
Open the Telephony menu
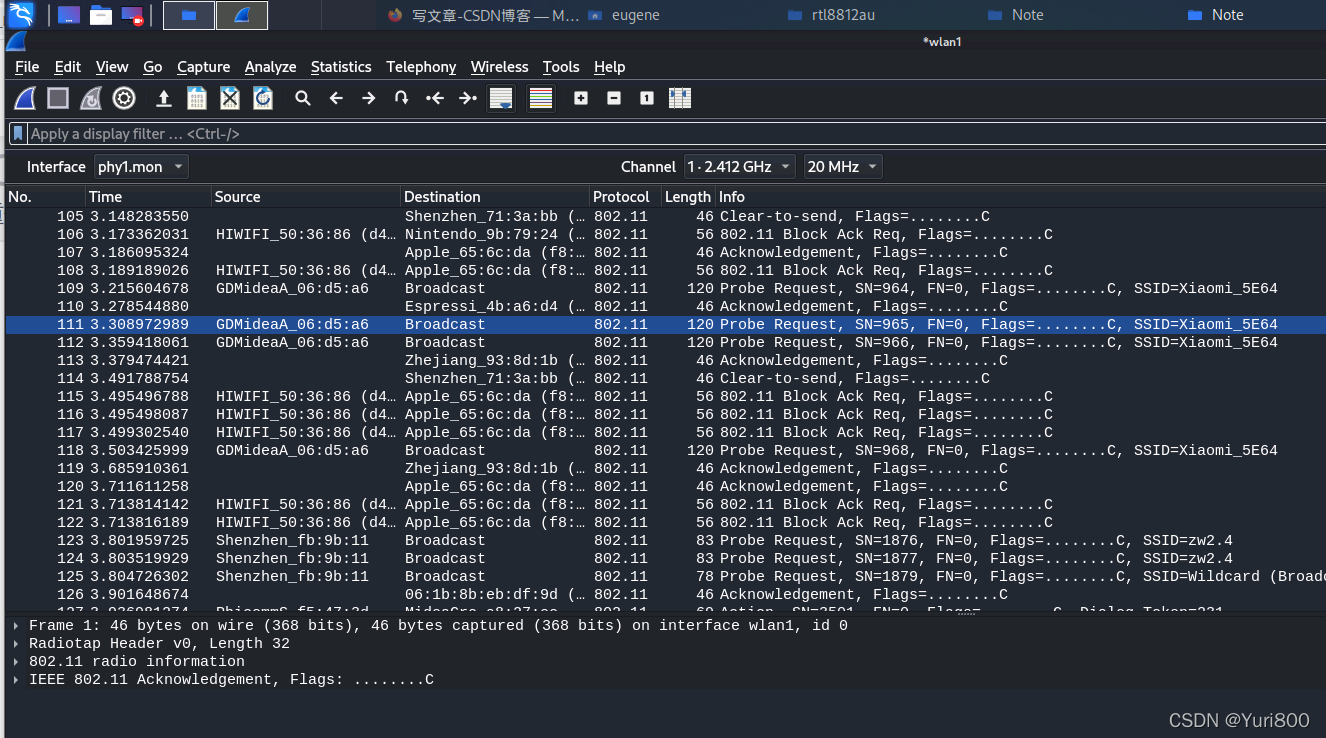click(421, 66)
